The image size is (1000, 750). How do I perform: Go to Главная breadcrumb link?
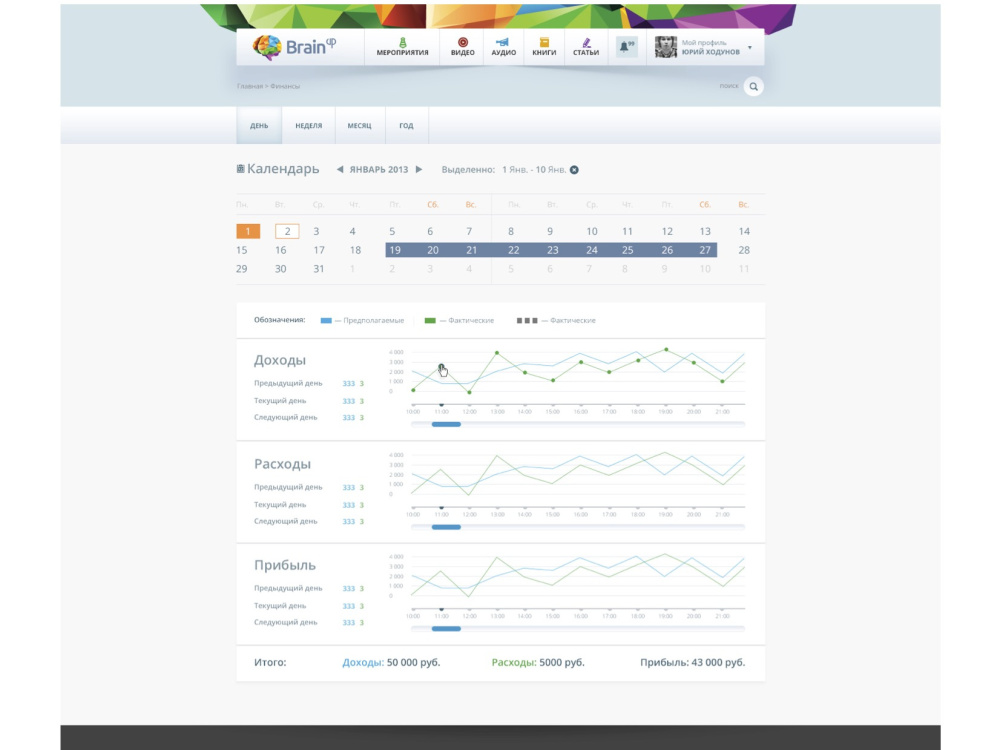tap(249, 86)
